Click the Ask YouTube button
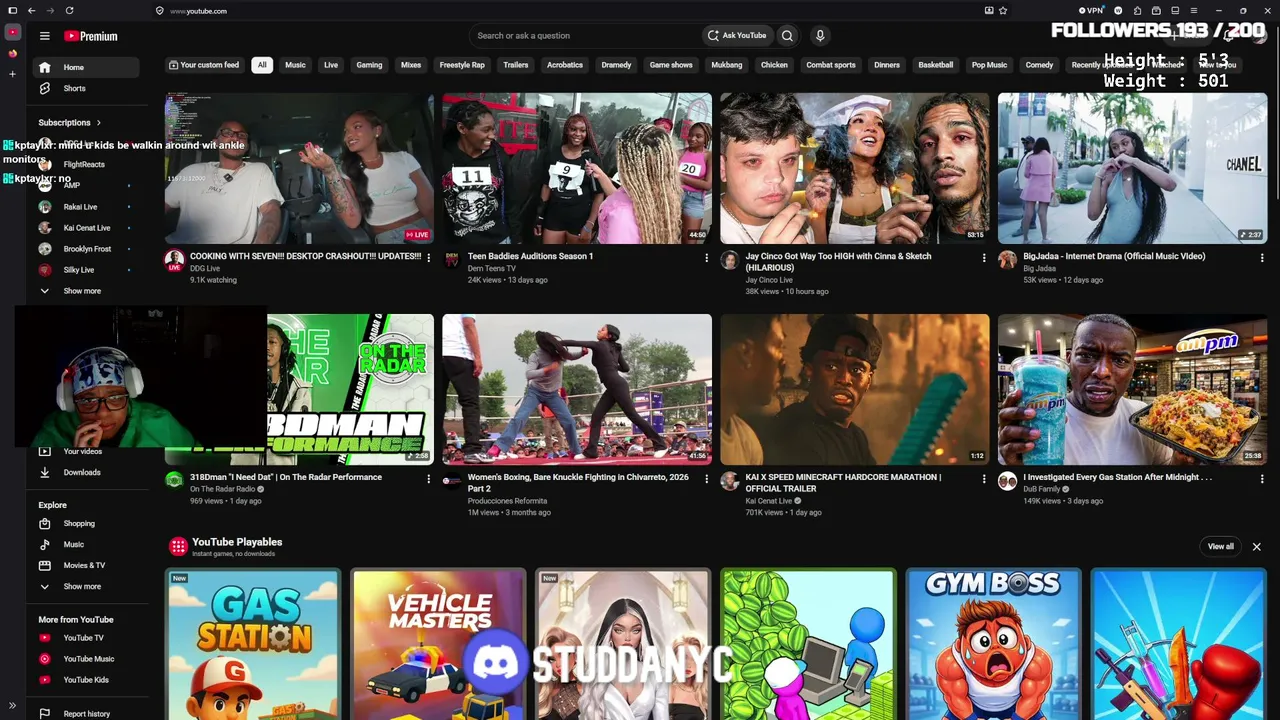Screen dimensions: 1280x720 (x=738, y=36)
